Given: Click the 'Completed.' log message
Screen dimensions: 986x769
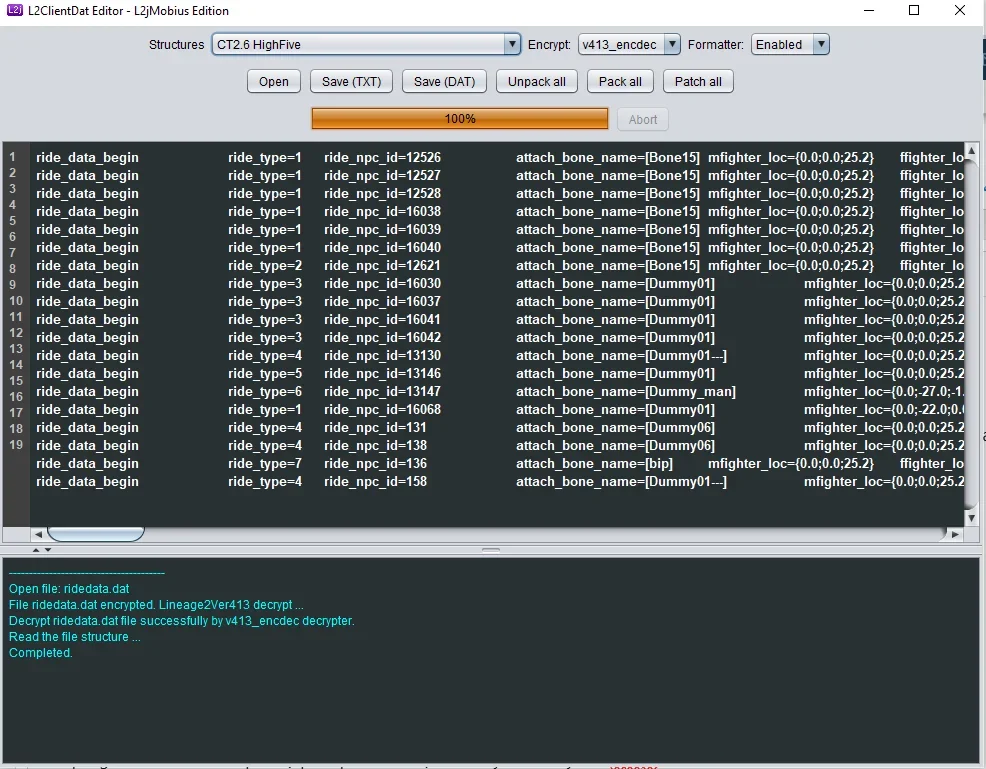Looking at the screenshot, I should click(x=41, y=653).
